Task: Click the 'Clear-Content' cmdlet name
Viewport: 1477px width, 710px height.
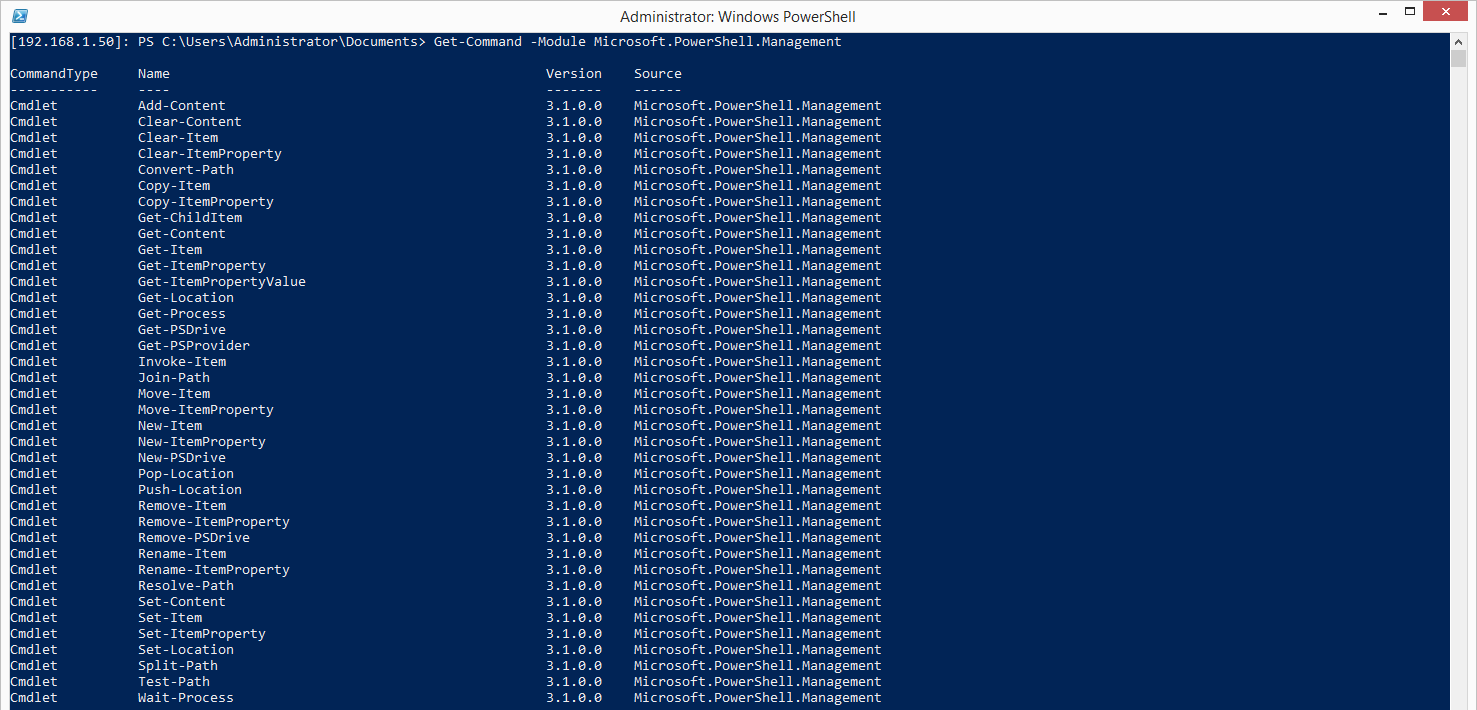Action: tap(190, 122)
